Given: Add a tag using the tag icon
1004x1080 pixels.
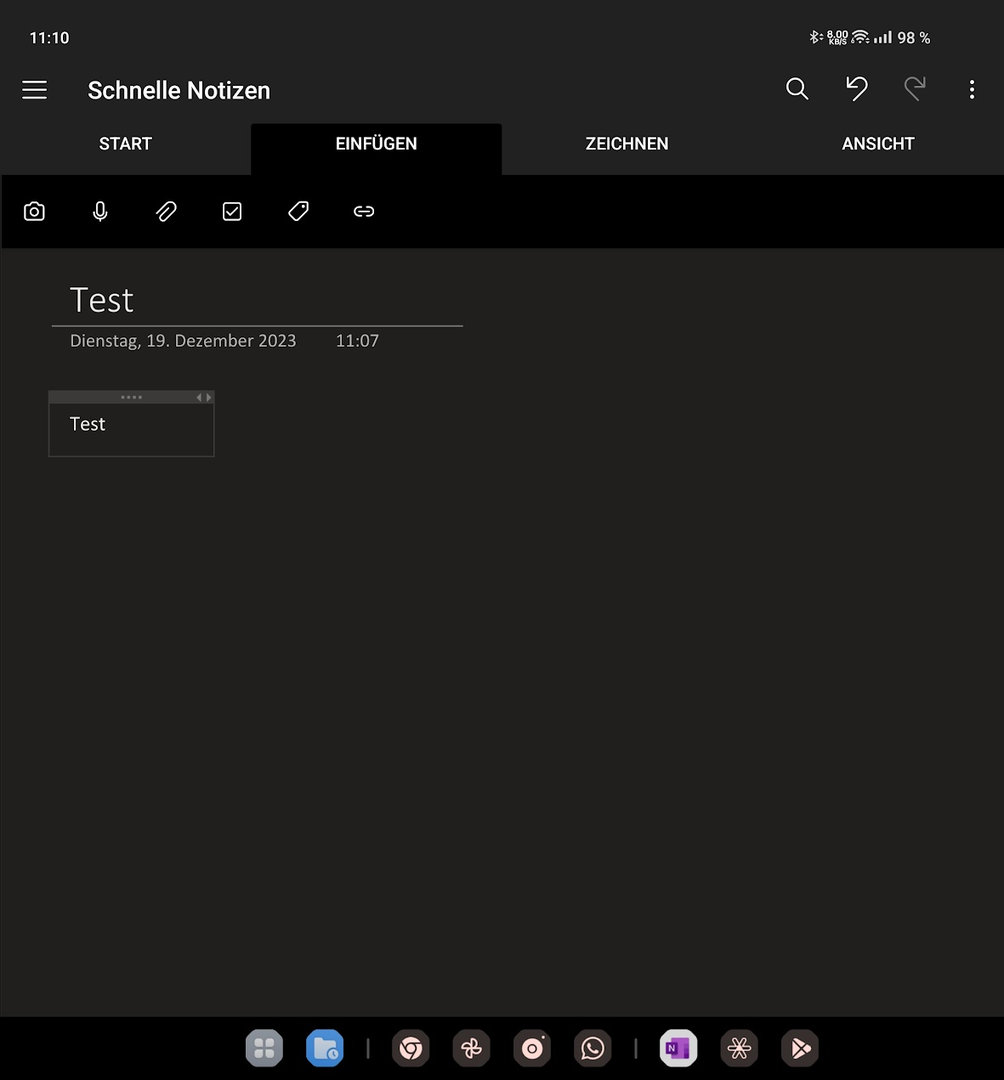Looking at the screenshot, I should pos(298,211).
